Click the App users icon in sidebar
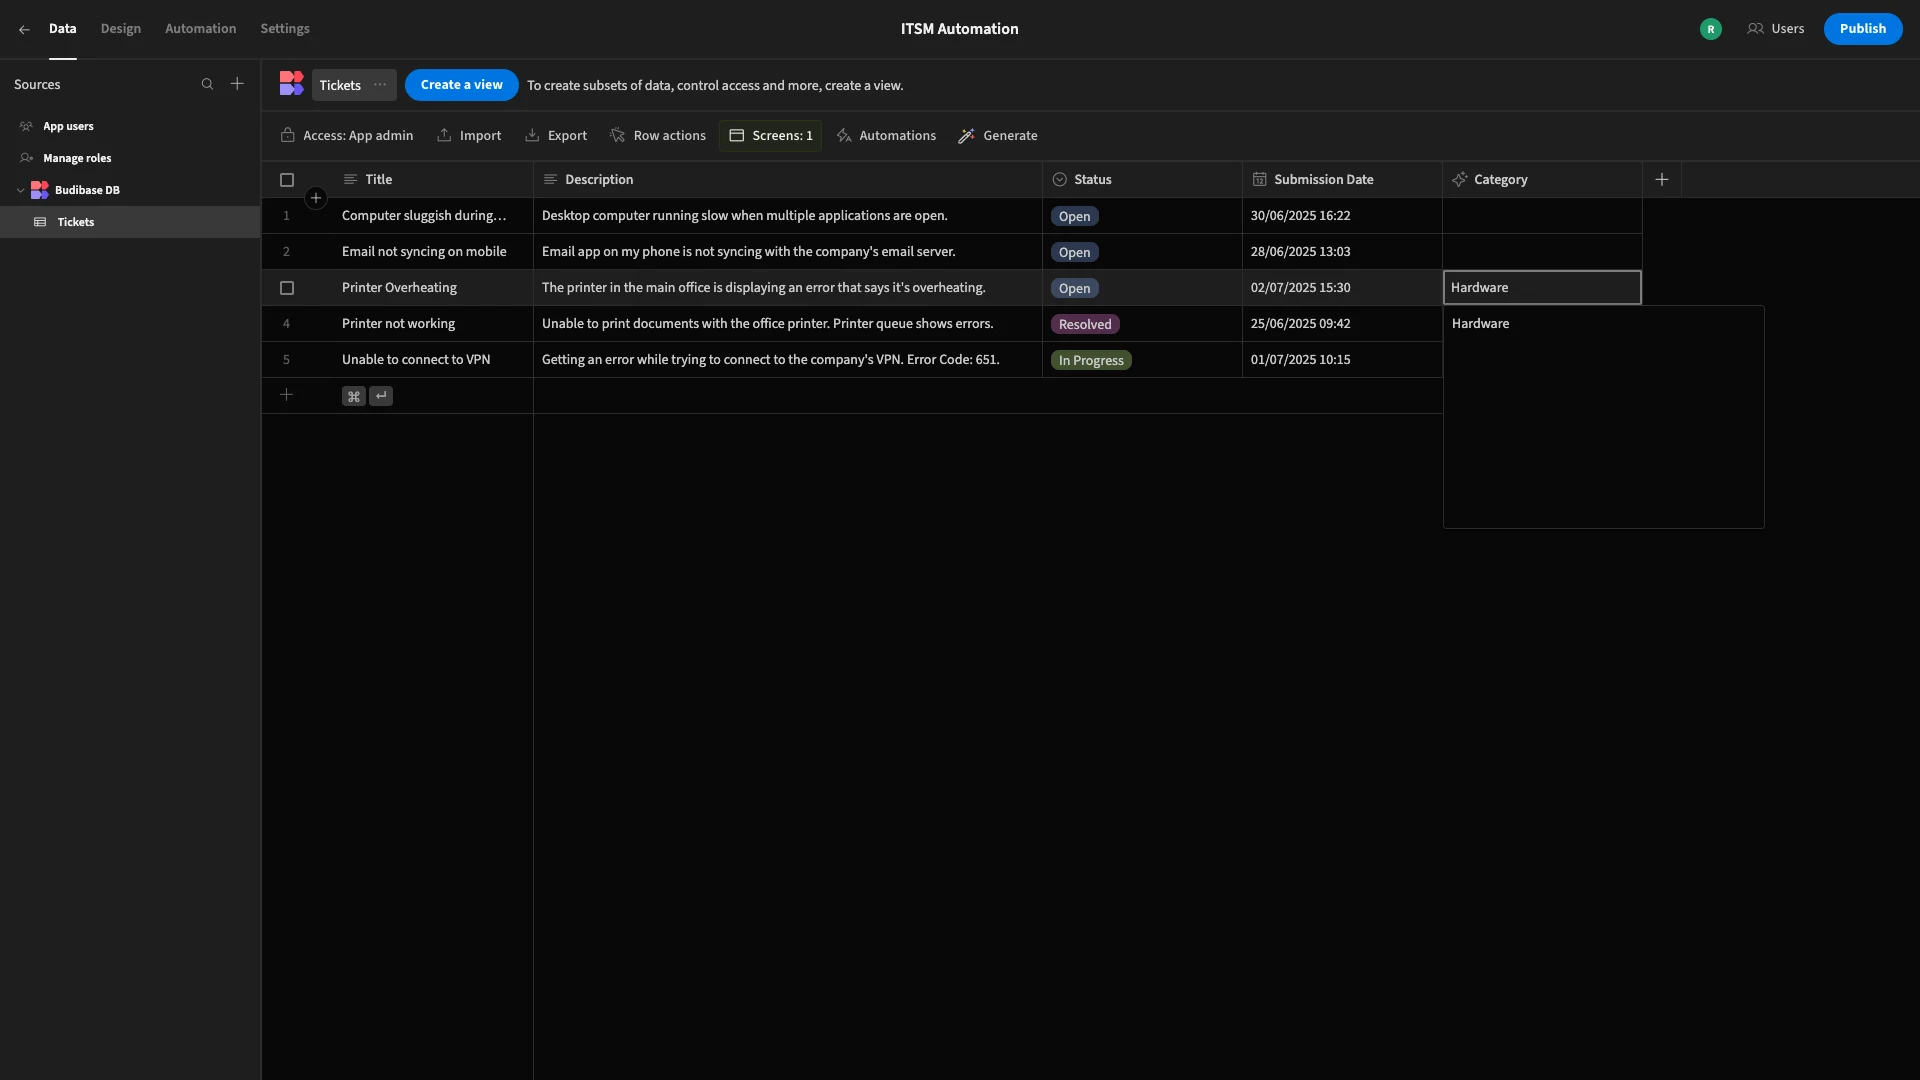This screenshot has height=1080, width=1920. pyautogui.click(x=26, y=126)
